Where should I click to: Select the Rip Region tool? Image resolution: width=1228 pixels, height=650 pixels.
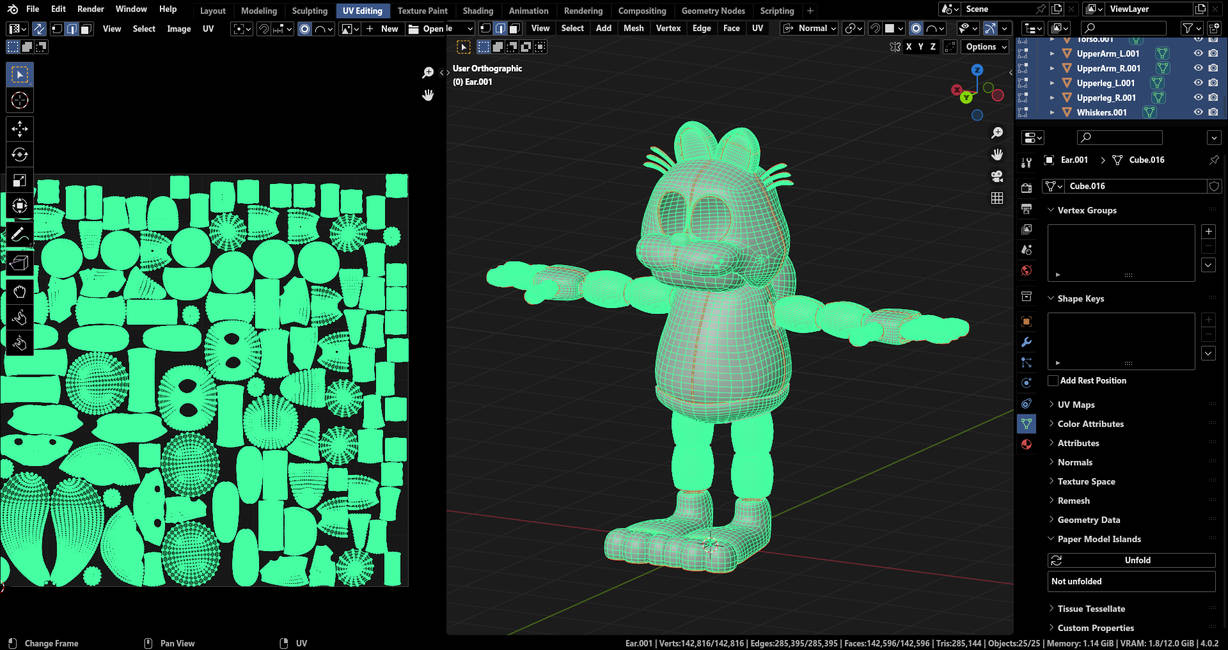click(x=20, y=262)
